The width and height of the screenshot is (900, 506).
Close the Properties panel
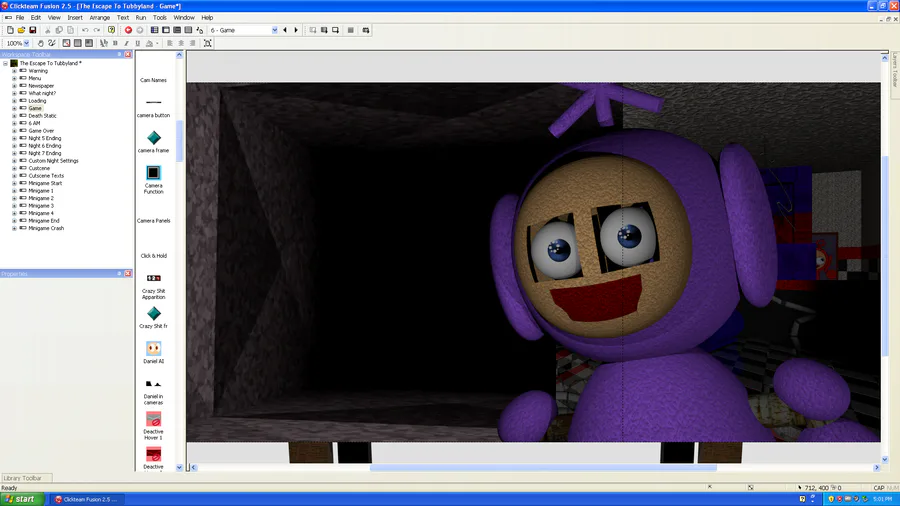[128, 274]
